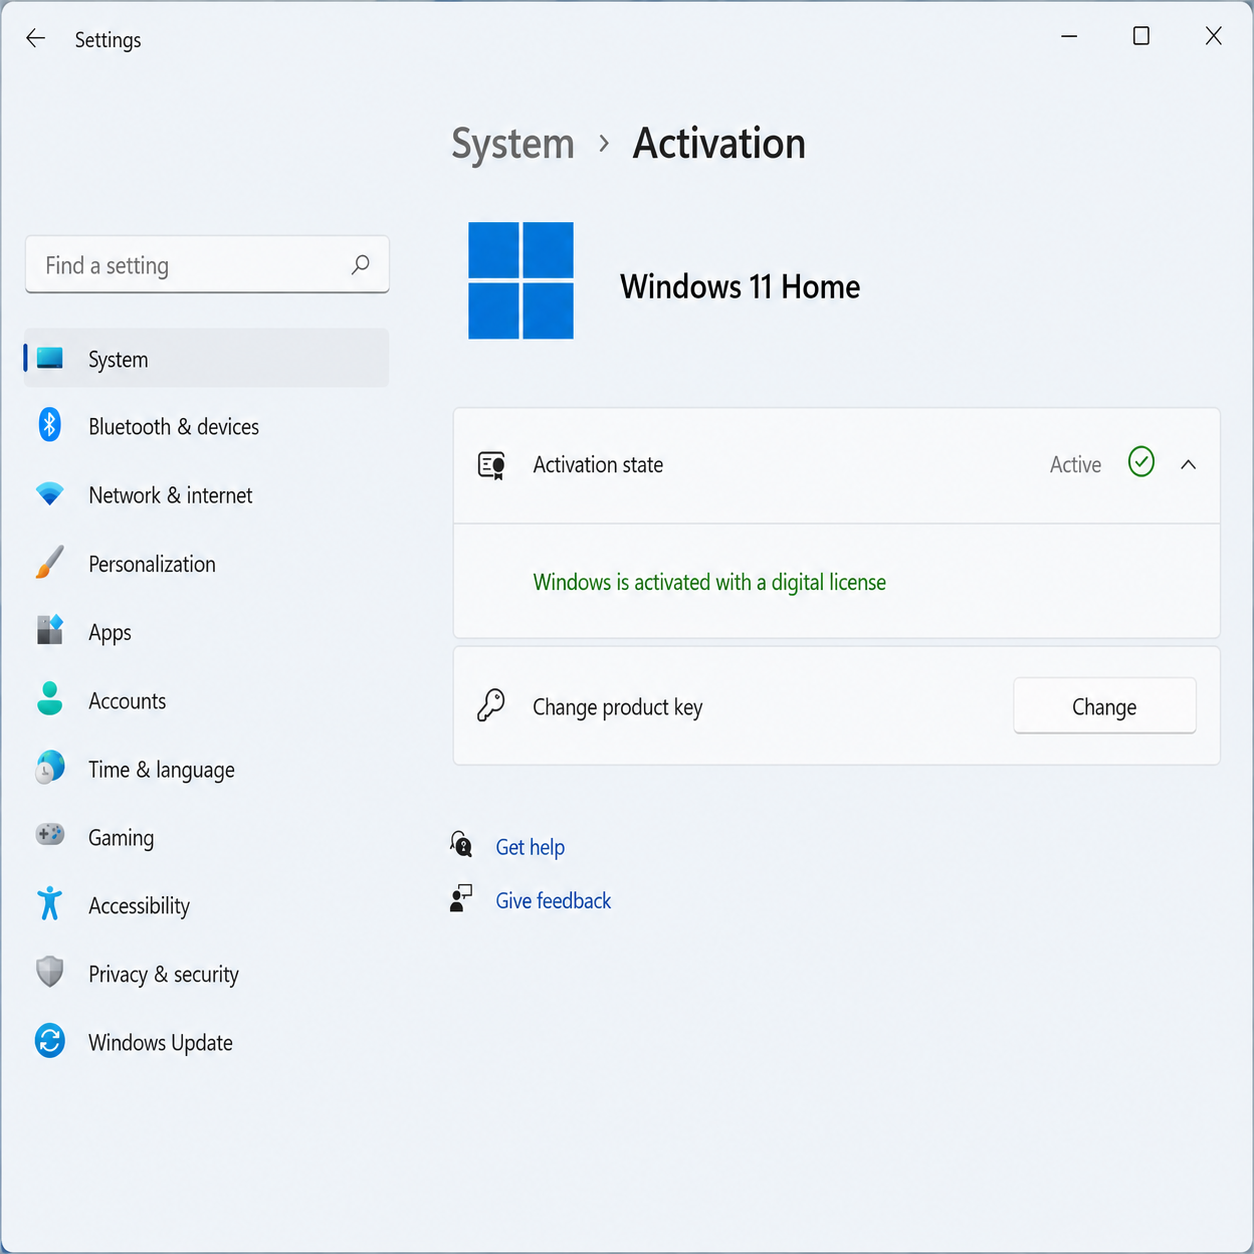This screenshot has height=1254, width=1254.
Task: Click the Find a setting search box
Action: point(207,265)
